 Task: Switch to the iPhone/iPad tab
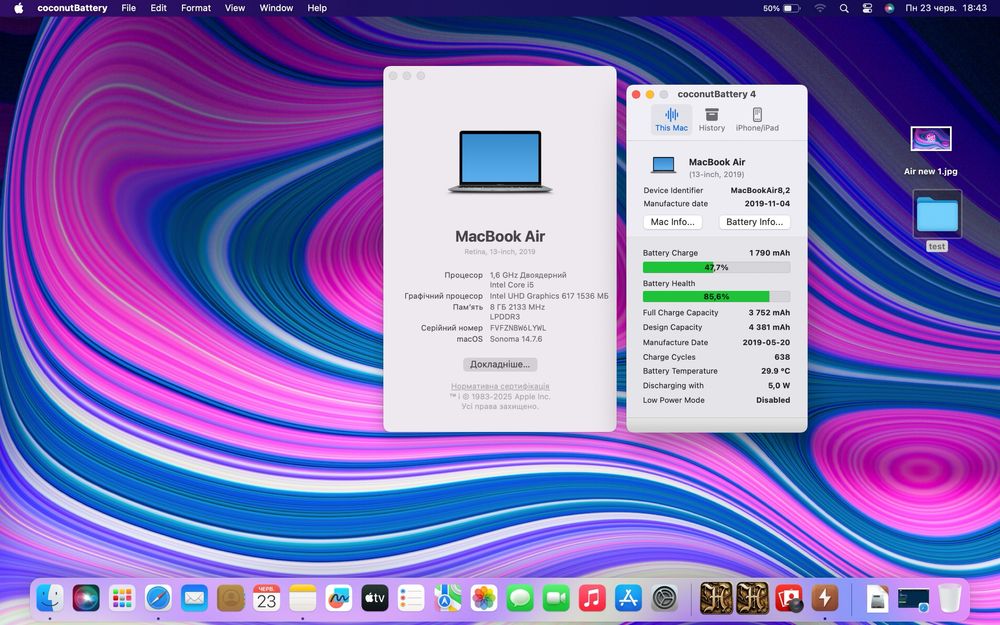(x=757, y=119)
